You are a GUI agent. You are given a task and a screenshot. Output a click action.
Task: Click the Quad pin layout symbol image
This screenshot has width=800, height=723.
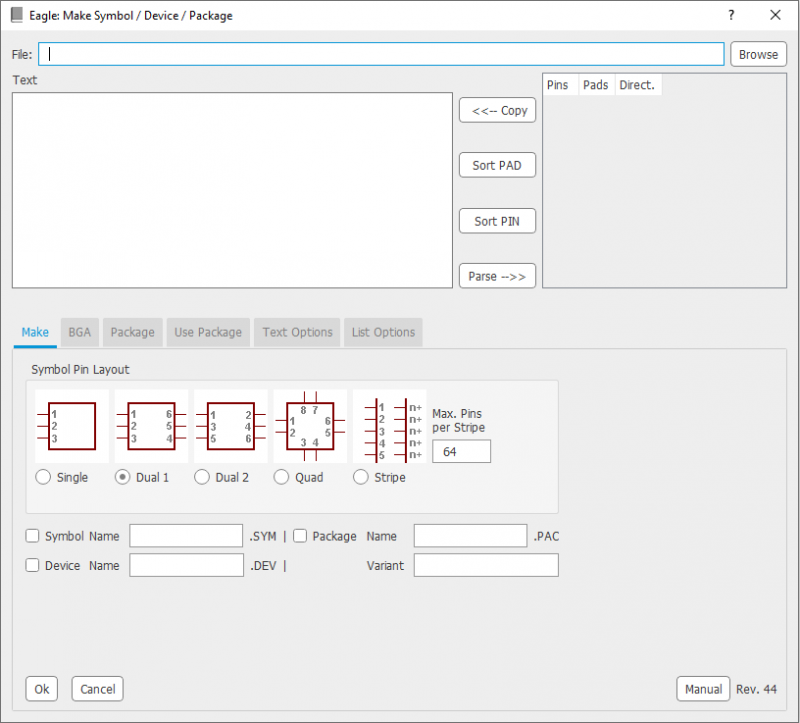tap(310, 427)
